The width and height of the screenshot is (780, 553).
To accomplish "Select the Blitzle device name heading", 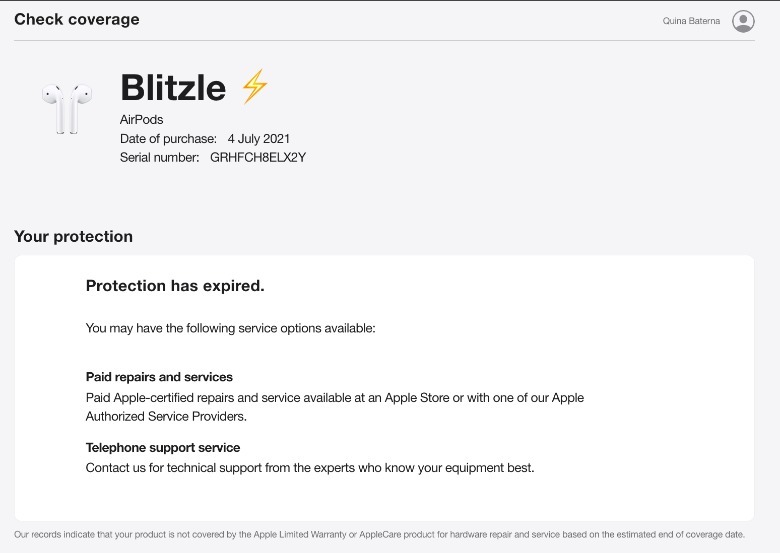I will pos(173,88).
